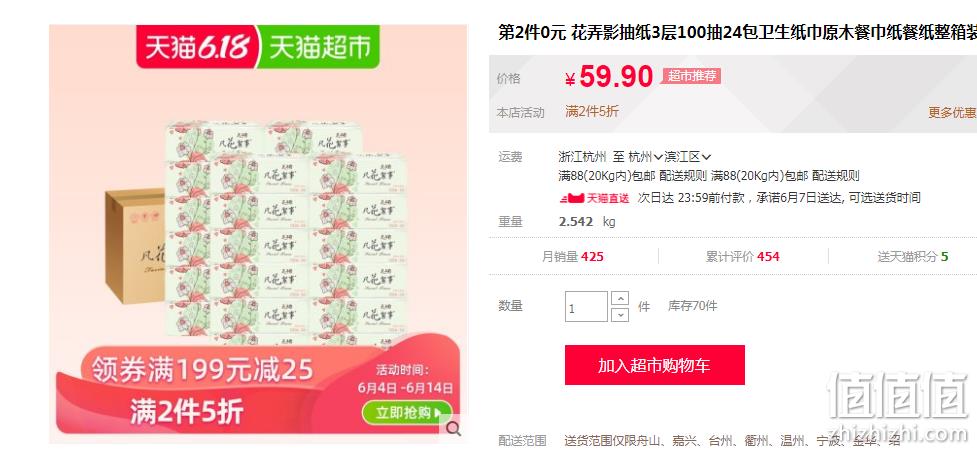
Task: Click the Tmall 6.18 logo banner
Action: [196, 47]
